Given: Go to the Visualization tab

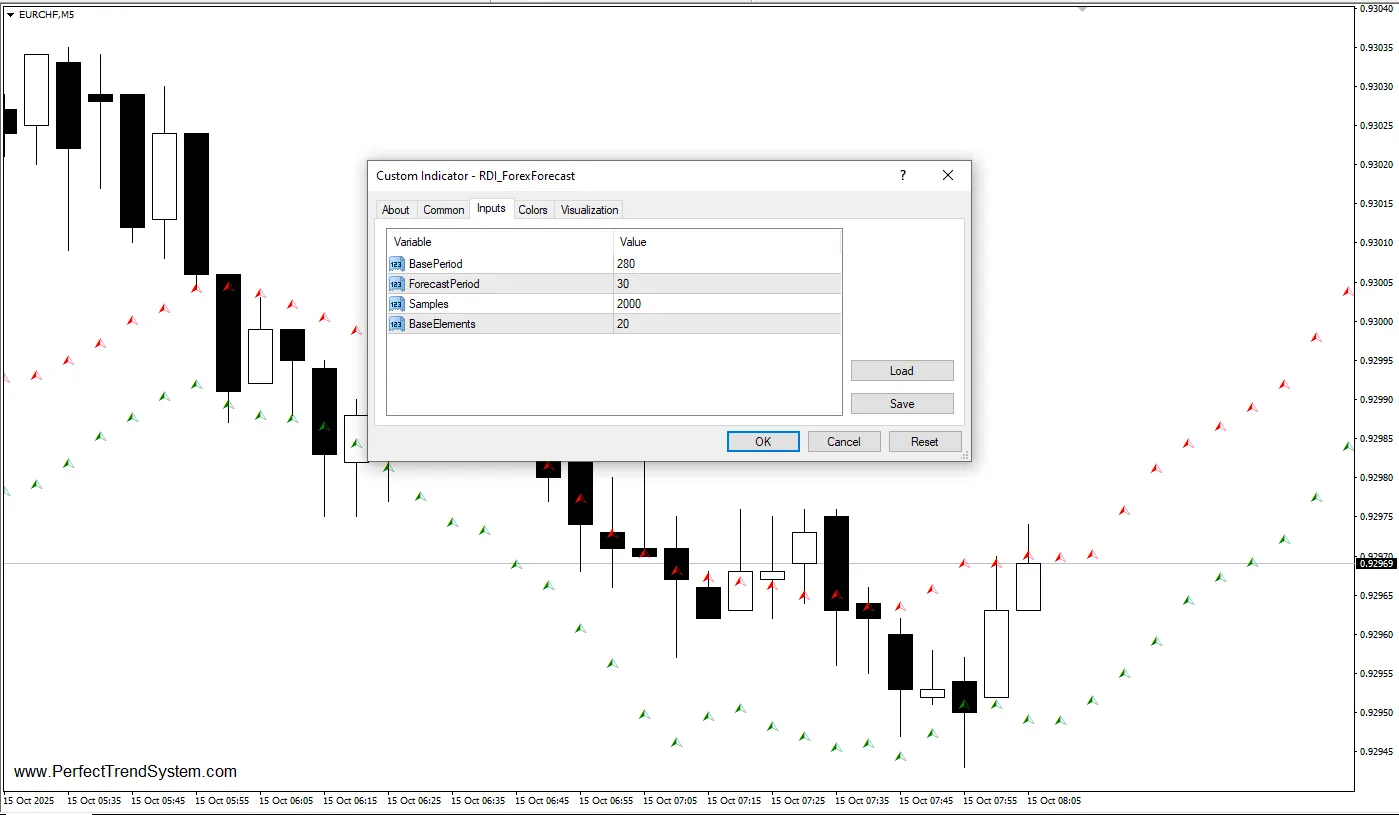Looking at the screenshot, I should click(589, 210).
